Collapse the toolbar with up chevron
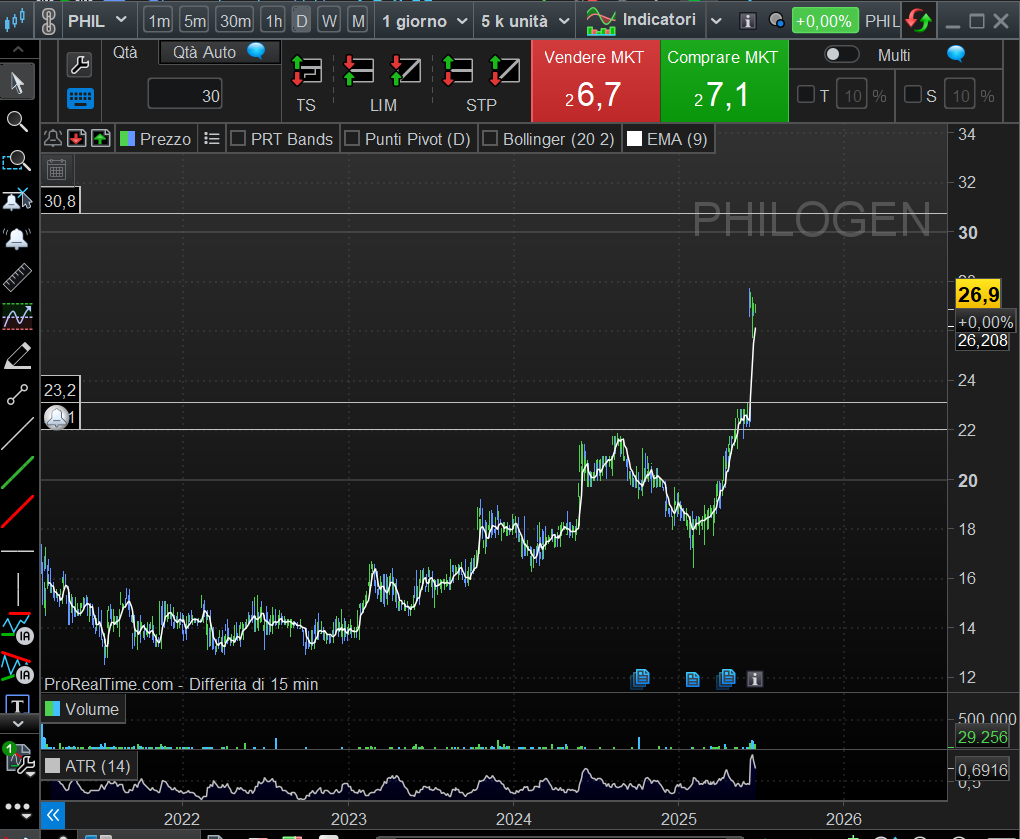 click(x=18, y=49)
